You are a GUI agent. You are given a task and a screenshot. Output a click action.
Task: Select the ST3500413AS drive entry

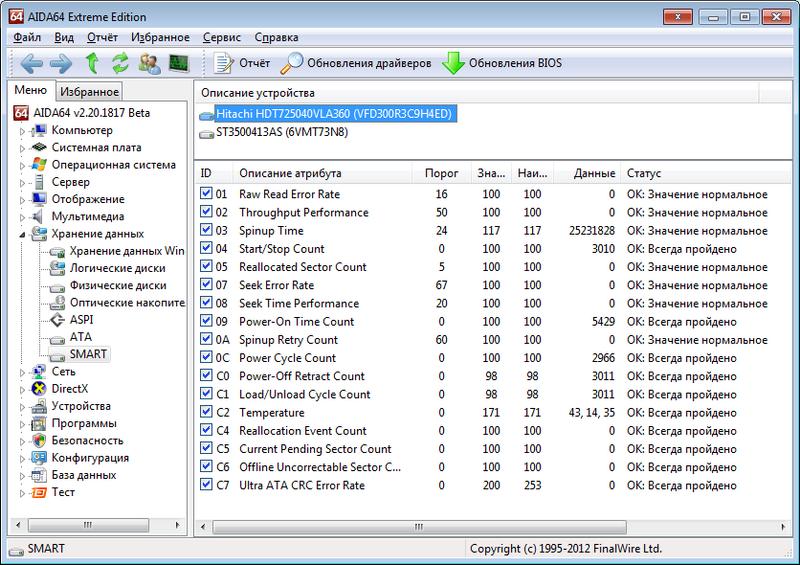tap(282, 132)
